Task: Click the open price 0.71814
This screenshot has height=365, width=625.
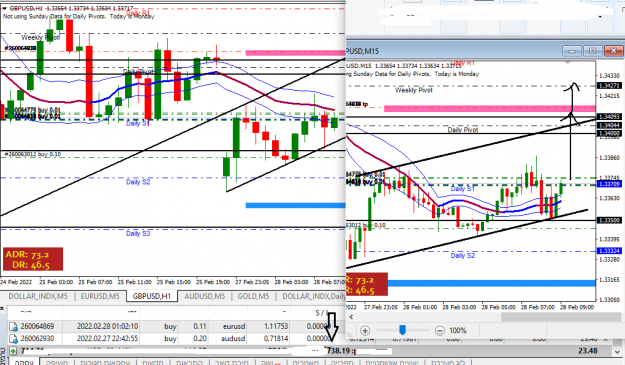Action: [x=275, y=339]
